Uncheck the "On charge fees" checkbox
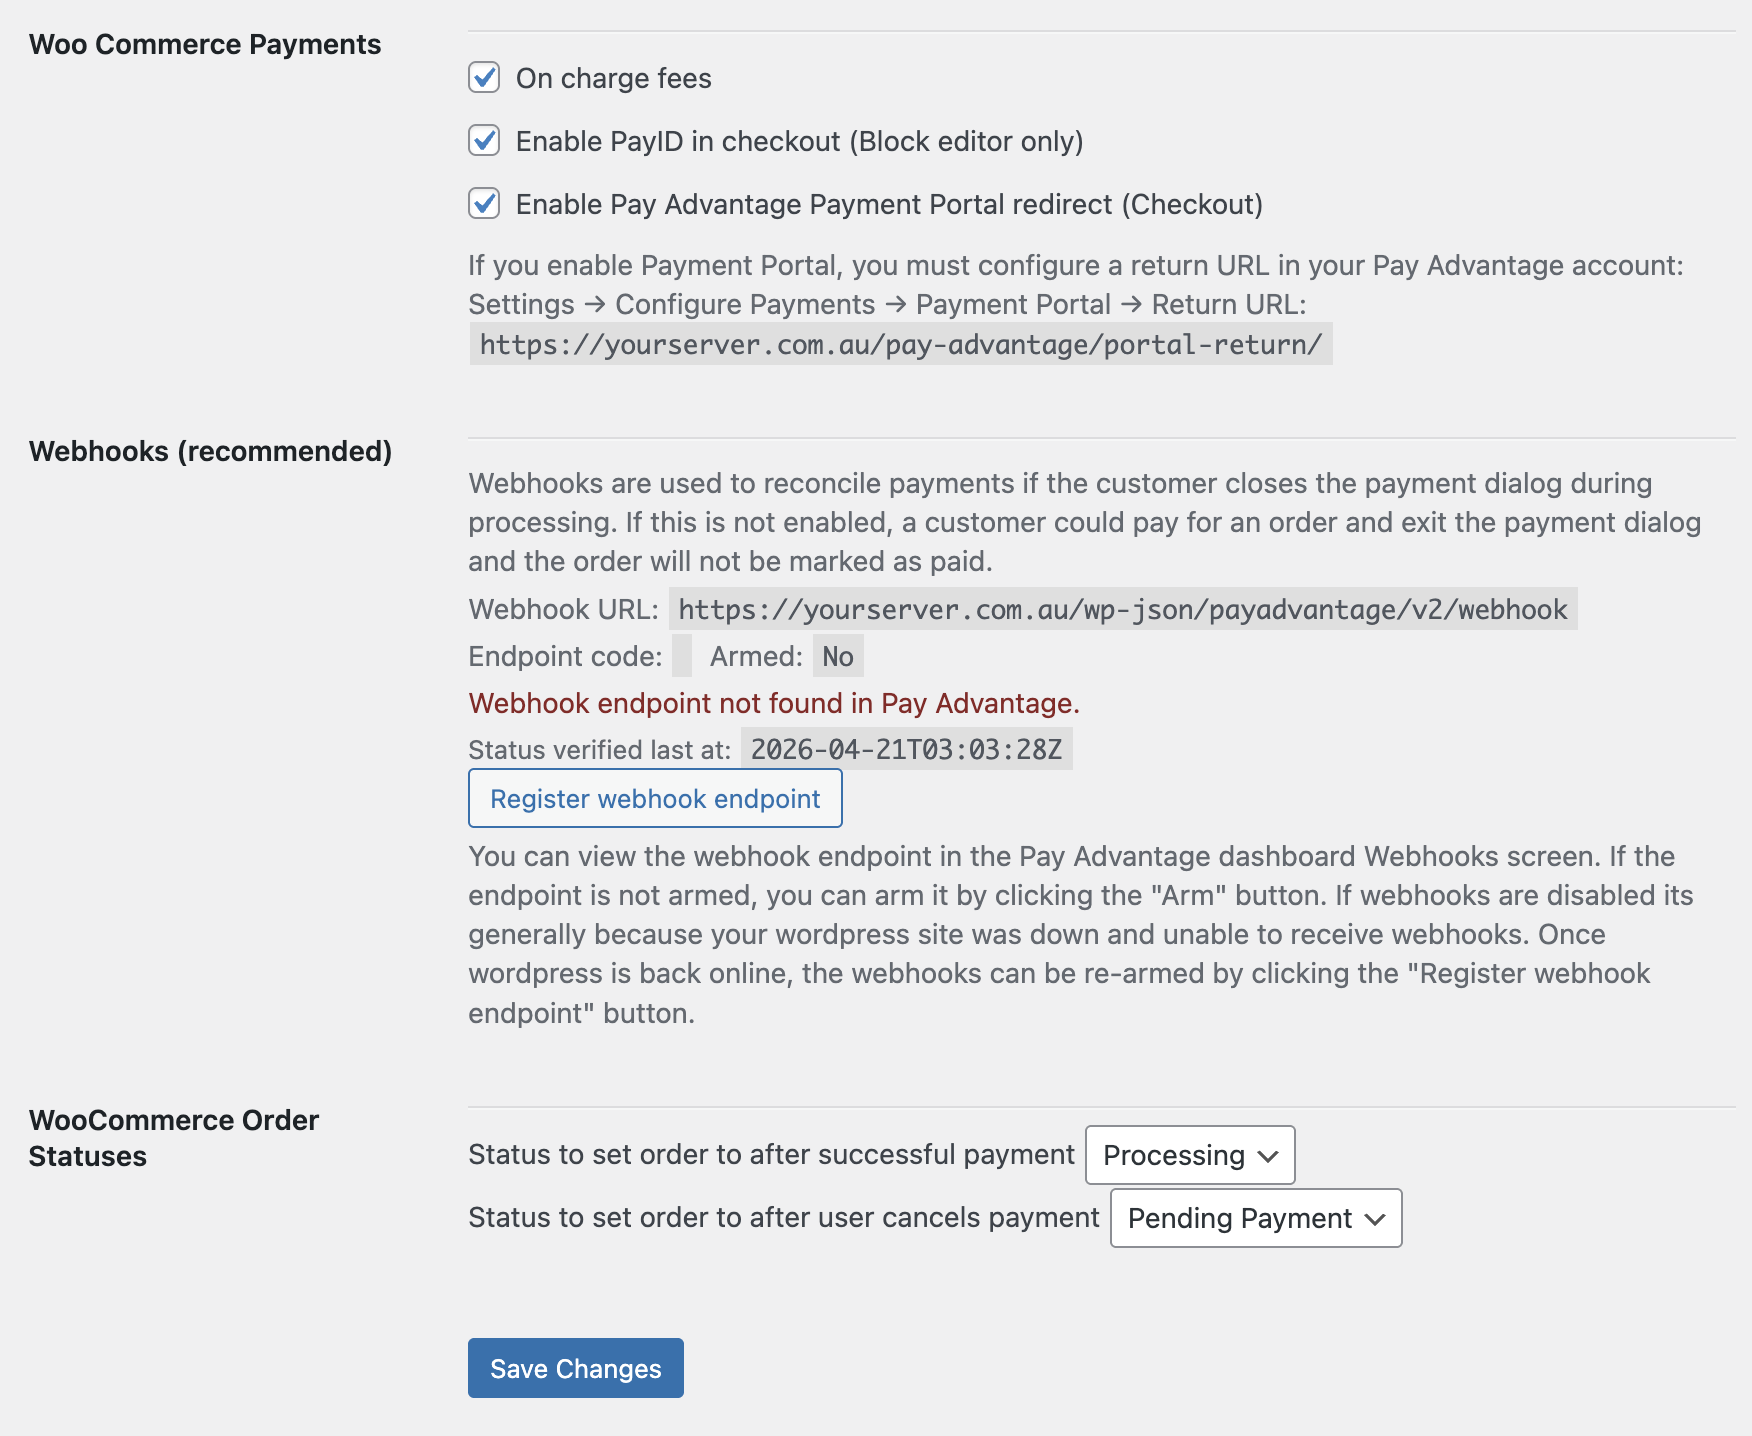The image size is (1752, 1436). (484, 78)
